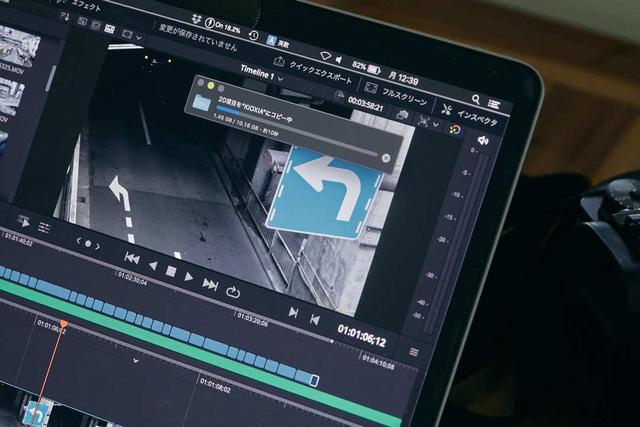Play reverse button
640x427 pixels.
point(153,266)
